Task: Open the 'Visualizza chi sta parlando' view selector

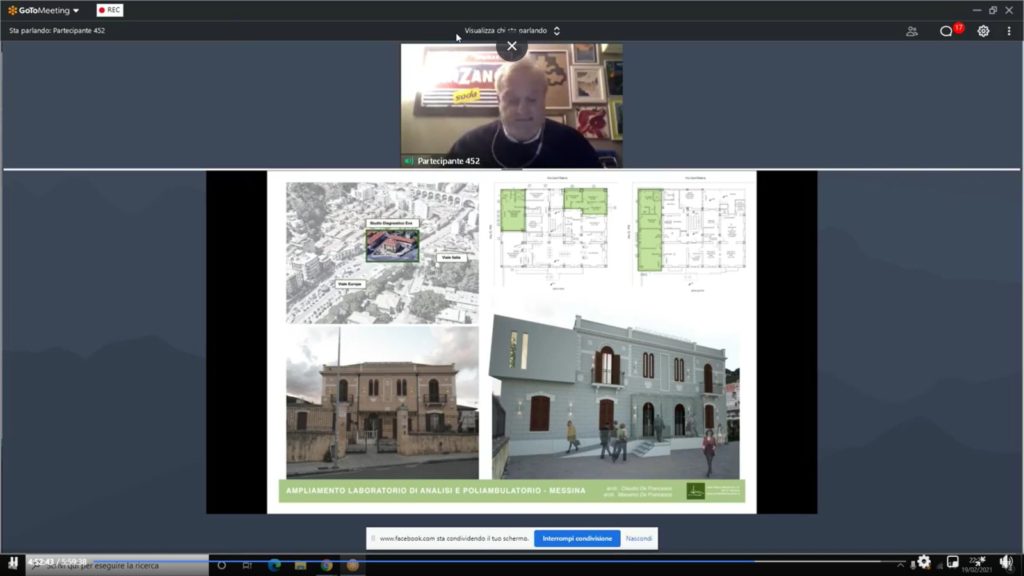Action: pos(512,31)
